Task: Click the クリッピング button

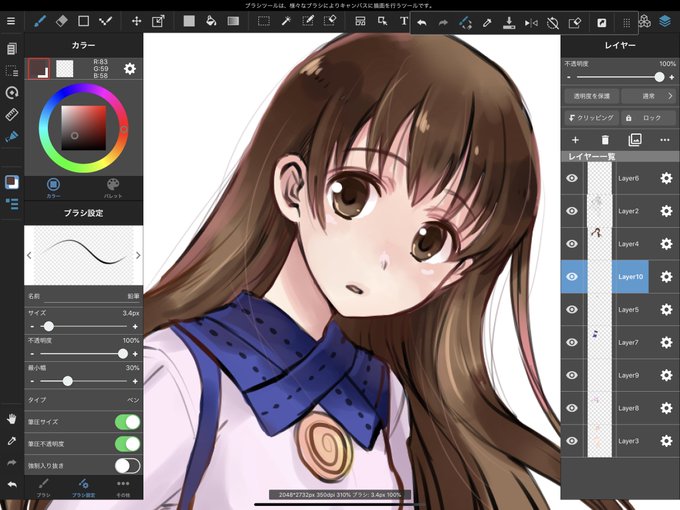Action: 592,118
